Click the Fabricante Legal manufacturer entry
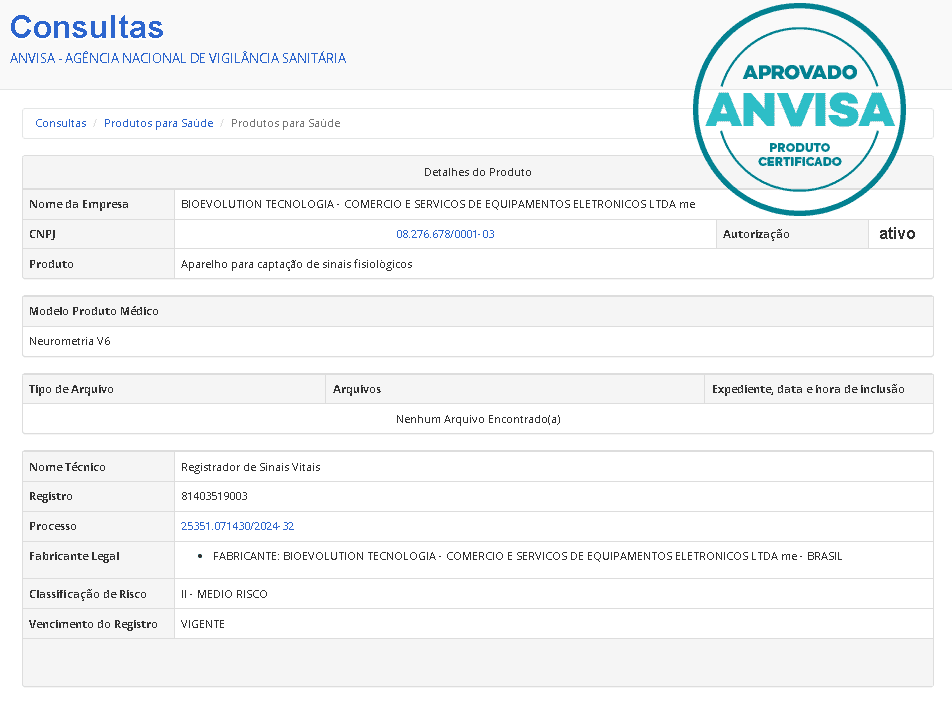The height and width of the screenshot is (702, 952). (527, 556)
